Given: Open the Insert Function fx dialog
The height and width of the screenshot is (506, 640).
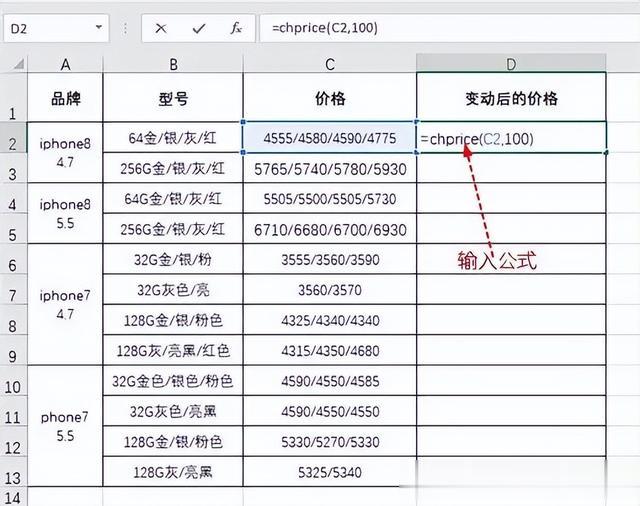Looking at the screenshot, I should (236, 28).
